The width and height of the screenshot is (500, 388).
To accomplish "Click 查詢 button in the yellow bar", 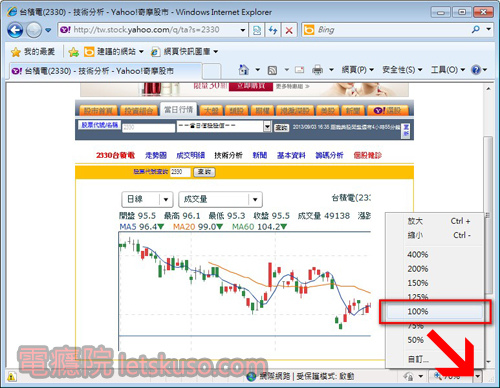I will (x=204, y=172).
